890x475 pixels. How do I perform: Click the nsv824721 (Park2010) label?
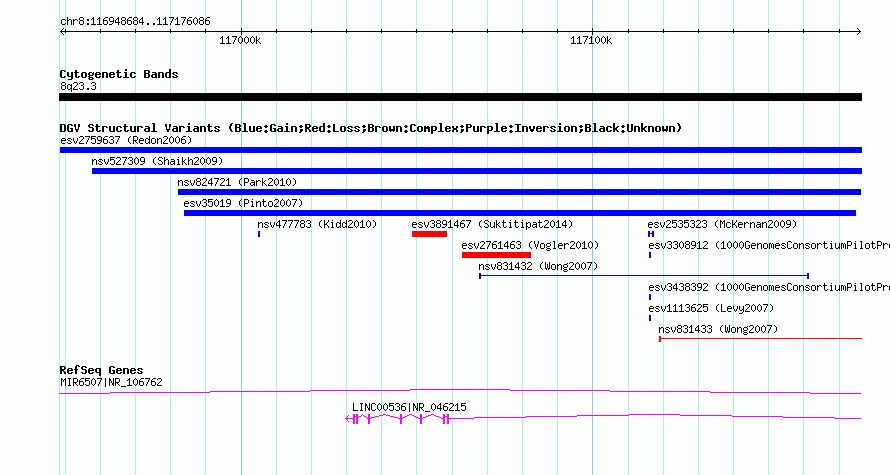(x=237, y=182)
